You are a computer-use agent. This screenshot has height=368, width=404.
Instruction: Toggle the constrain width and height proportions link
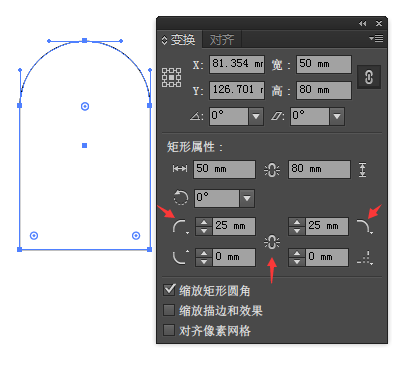(369, 77)
